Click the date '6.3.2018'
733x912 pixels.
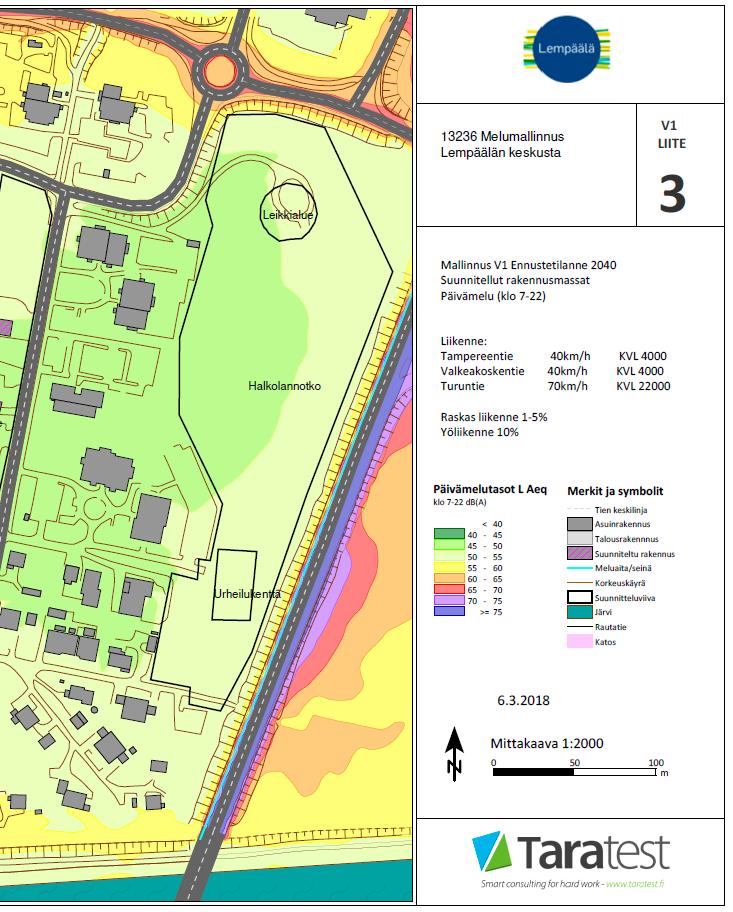point(523,700)
